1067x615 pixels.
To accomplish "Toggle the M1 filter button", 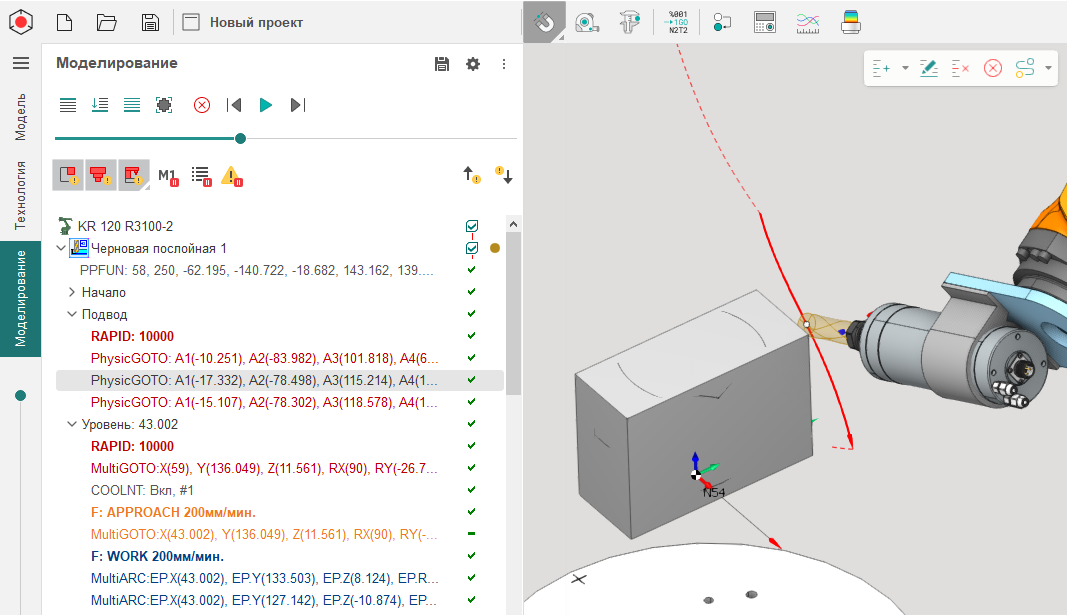I will click(x=167, y=176).
